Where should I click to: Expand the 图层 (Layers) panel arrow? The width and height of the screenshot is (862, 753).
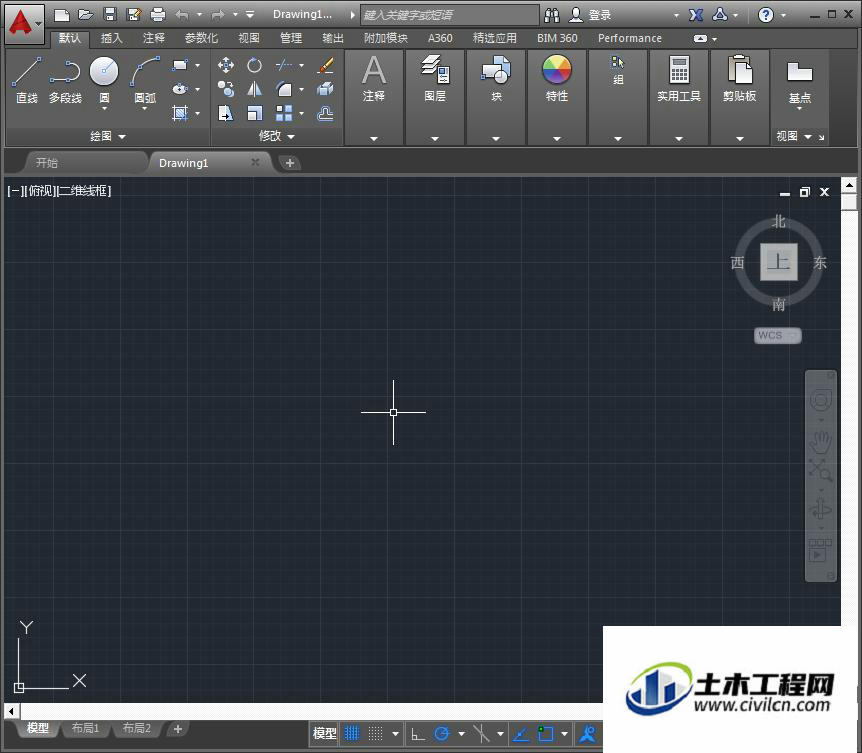tap(435, 139)
